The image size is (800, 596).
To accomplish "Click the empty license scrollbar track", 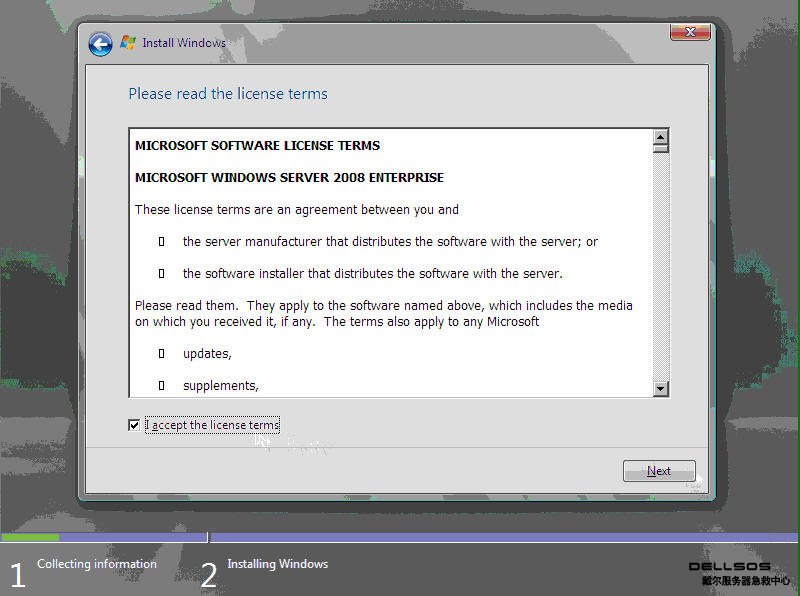I will coord(661,267).
